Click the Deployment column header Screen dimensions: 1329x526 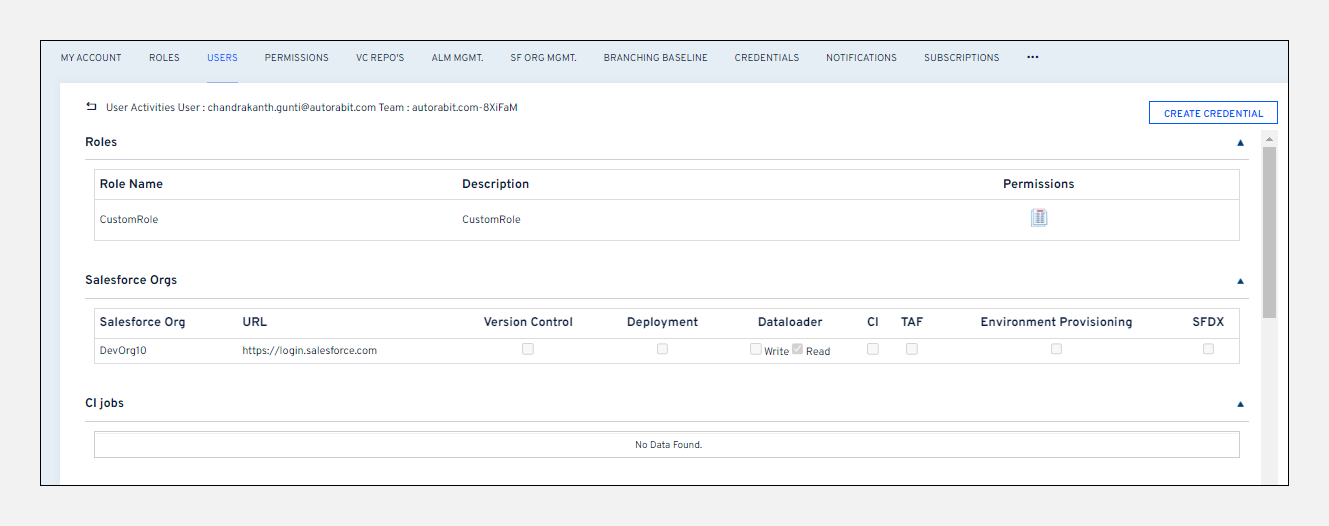point(662,322)
